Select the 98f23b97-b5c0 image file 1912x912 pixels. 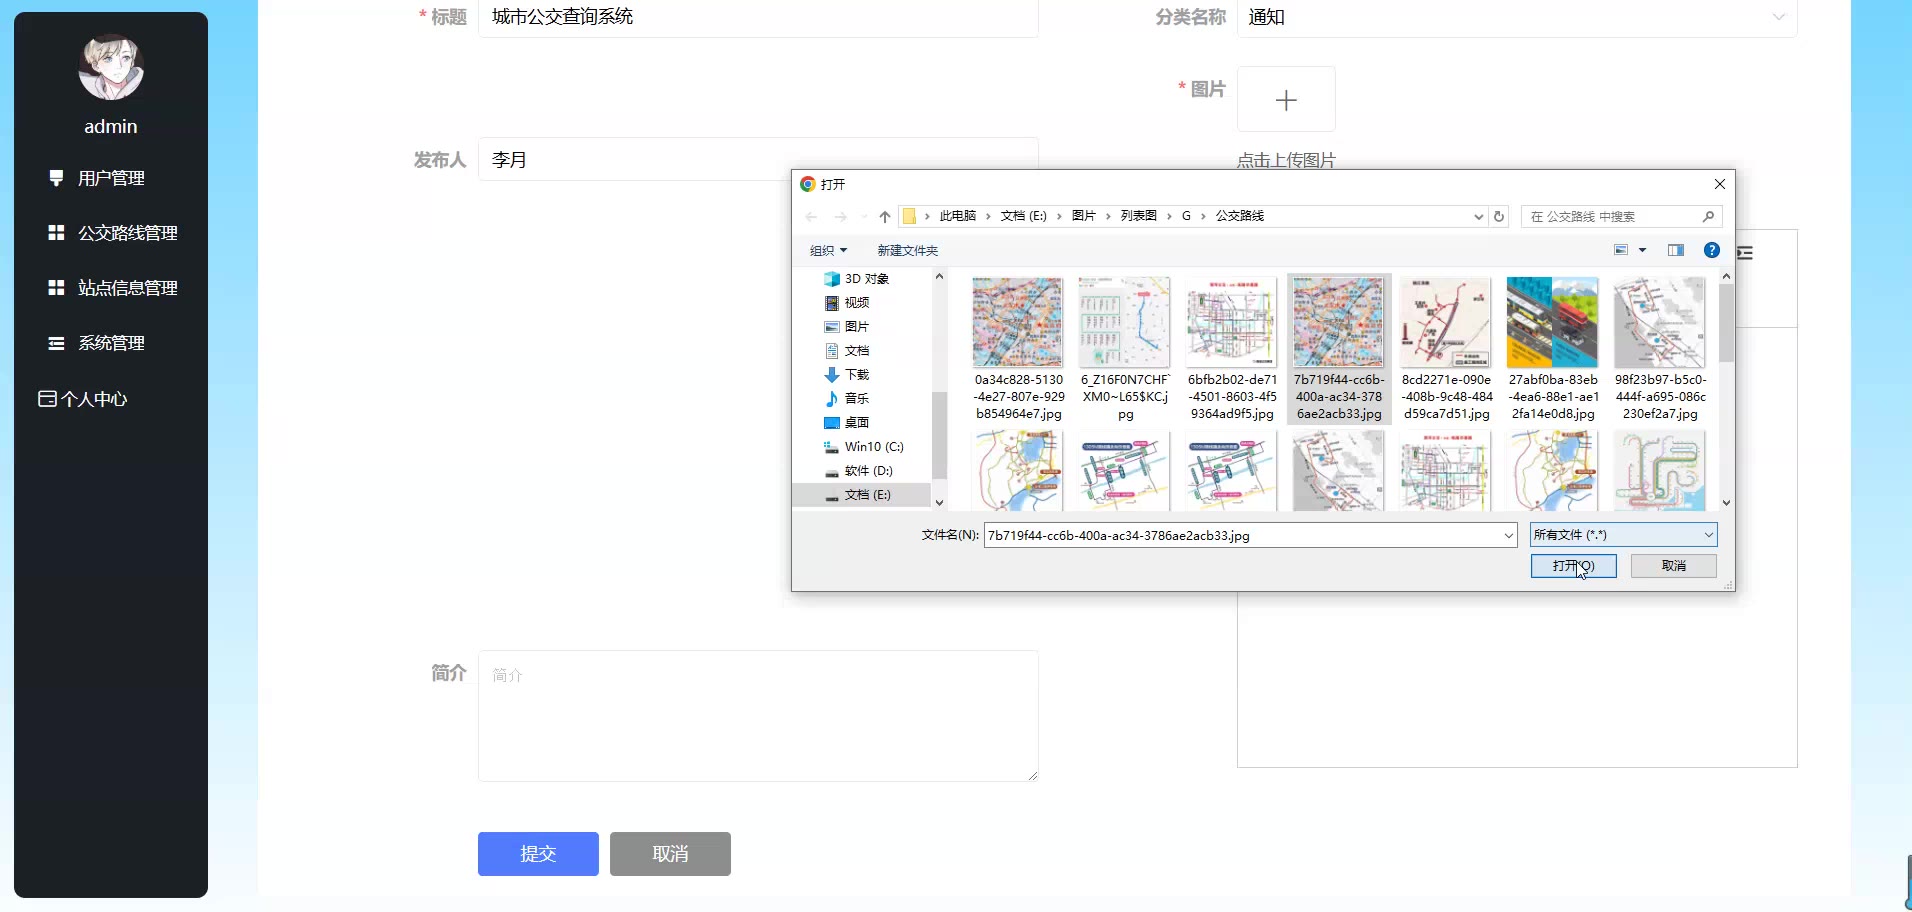pos(1660,349)
